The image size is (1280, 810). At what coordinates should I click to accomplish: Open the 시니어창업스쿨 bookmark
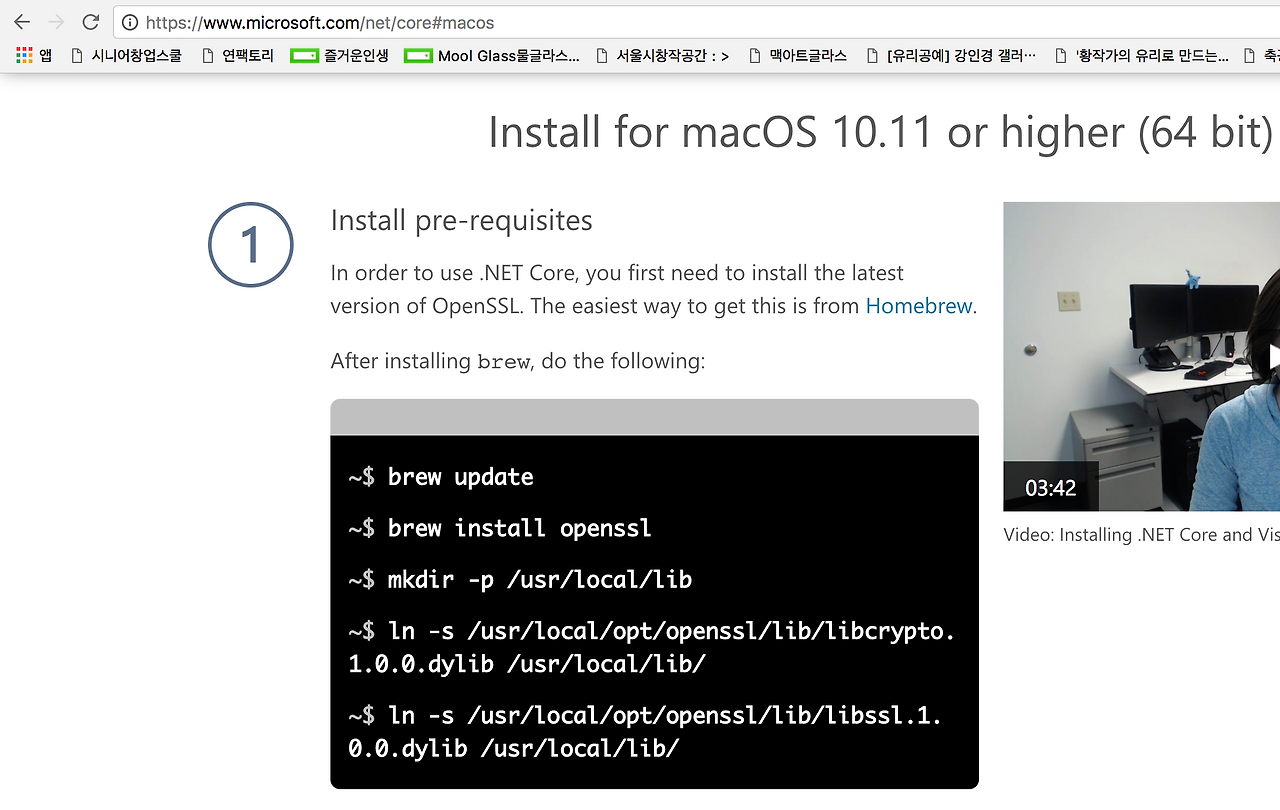coord(126,56)
